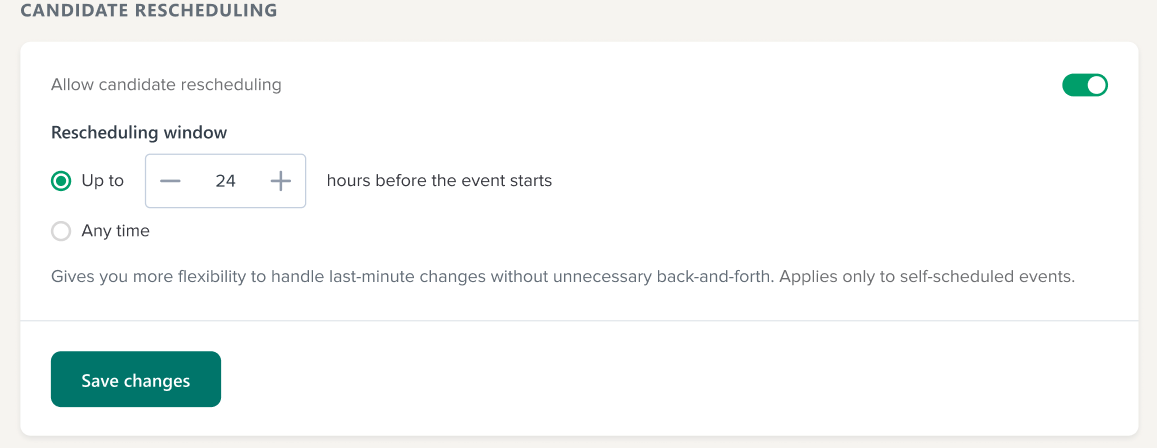Click the green dot inside selected radio
Image resolution: width=1157 pixels, height=448 pixels.
tap(61, 181)
